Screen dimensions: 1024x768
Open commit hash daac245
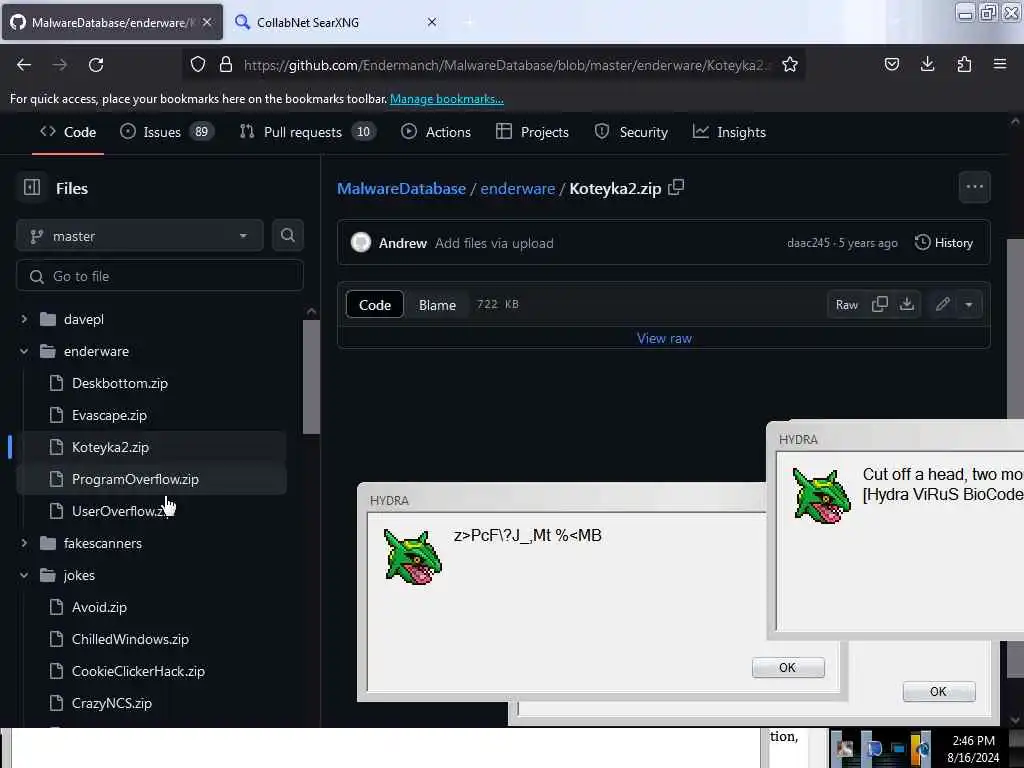[x=808, y=242]
